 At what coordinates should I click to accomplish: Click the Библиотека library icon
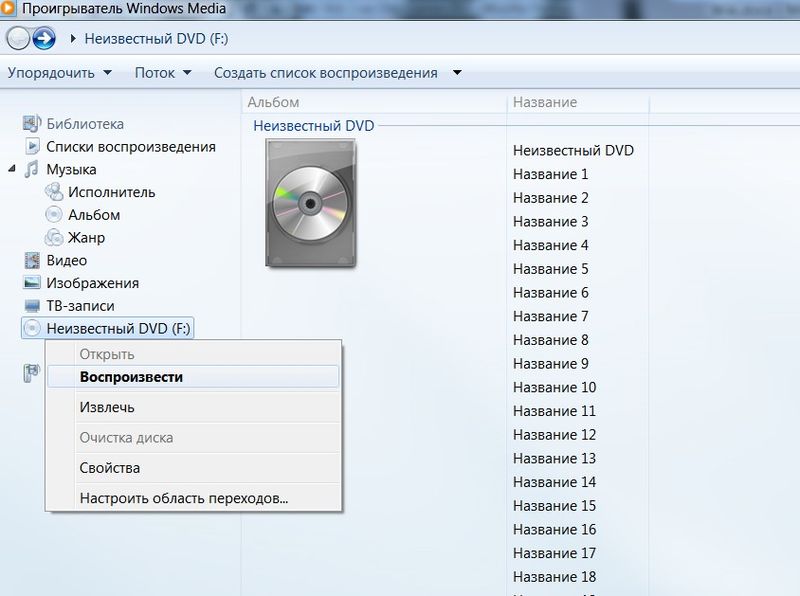click(x=32, y=123)
